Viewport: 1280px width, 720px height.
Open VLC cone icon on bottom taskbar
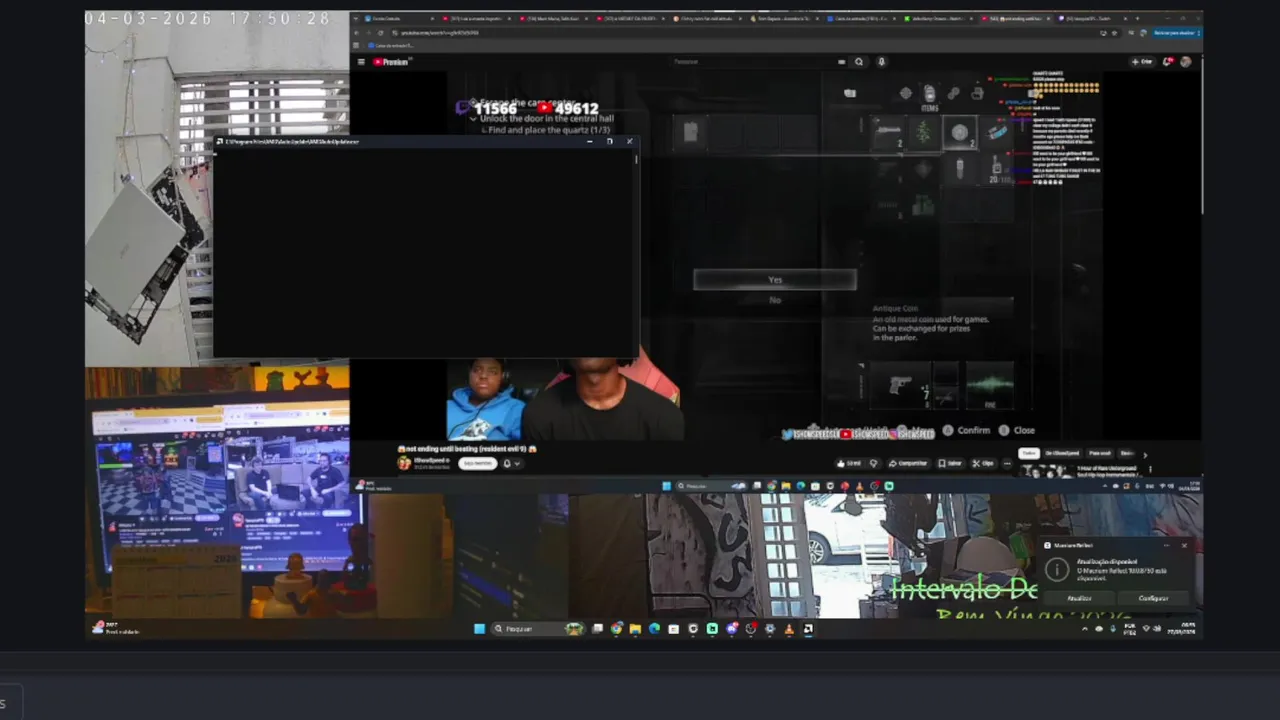coord(789,628)
